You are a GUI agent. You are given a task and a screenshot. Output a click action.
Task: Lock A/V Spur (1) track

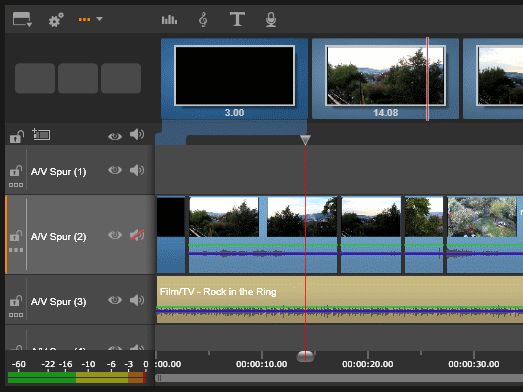16,171
